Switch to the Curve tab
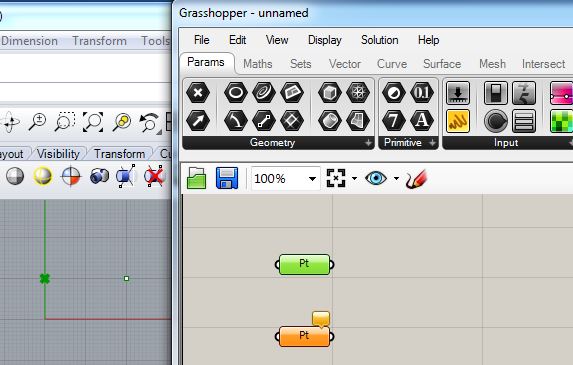The width and height of the screenshot is (573, 365). pos(392,64)
